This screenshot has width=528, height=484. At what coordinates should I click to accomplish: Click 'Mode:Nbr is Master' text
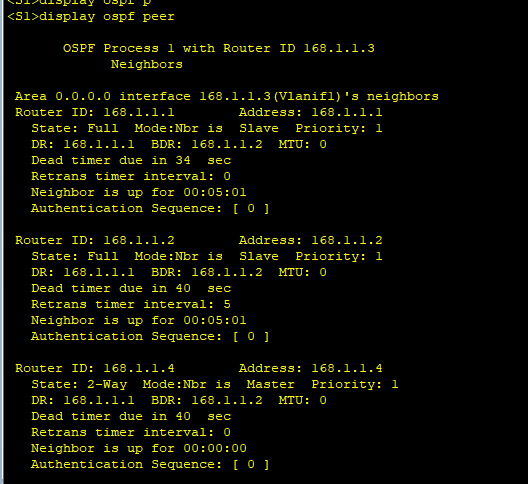(x=219, y=384)
